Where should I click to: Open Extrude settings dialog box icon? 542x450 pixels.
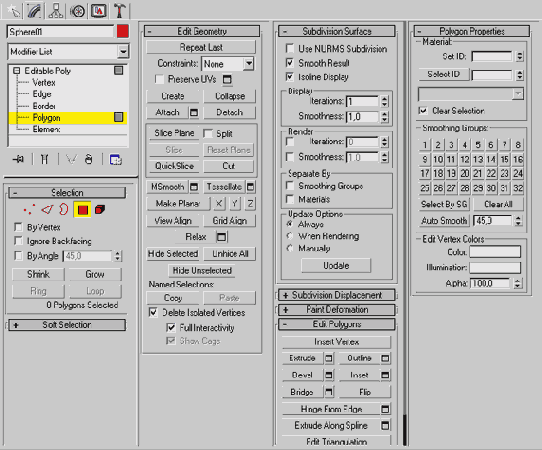point(329,358)
